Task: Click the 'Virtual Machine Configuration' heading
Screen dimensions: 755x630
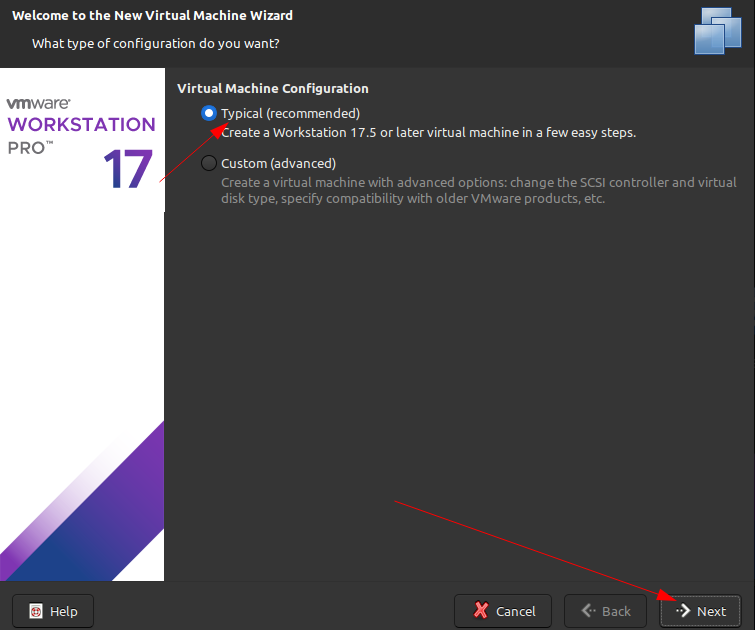Action: 273,89
